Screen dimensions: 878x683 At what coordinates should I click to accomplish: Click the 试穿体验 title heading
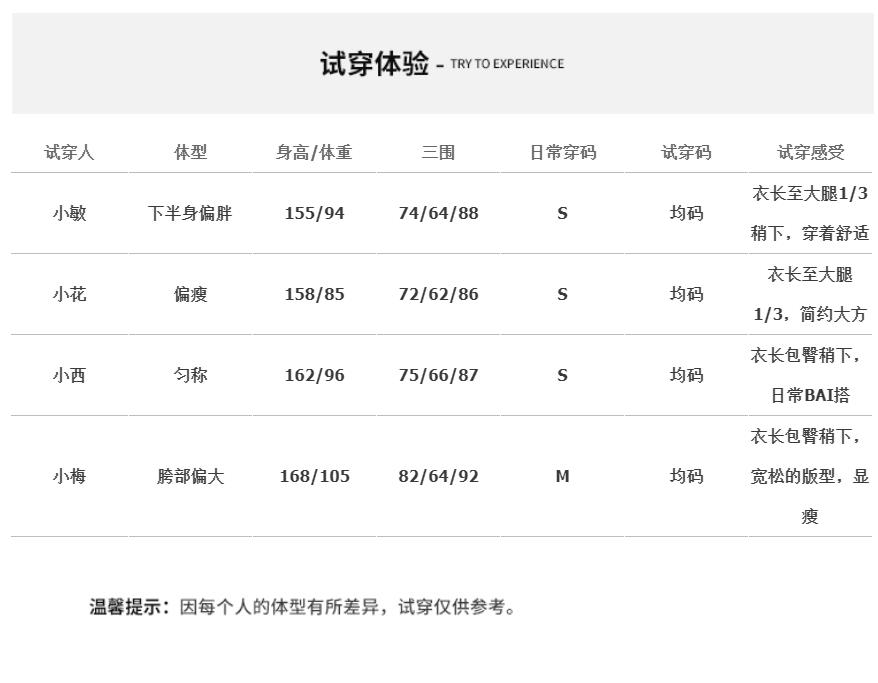point(374,64)
